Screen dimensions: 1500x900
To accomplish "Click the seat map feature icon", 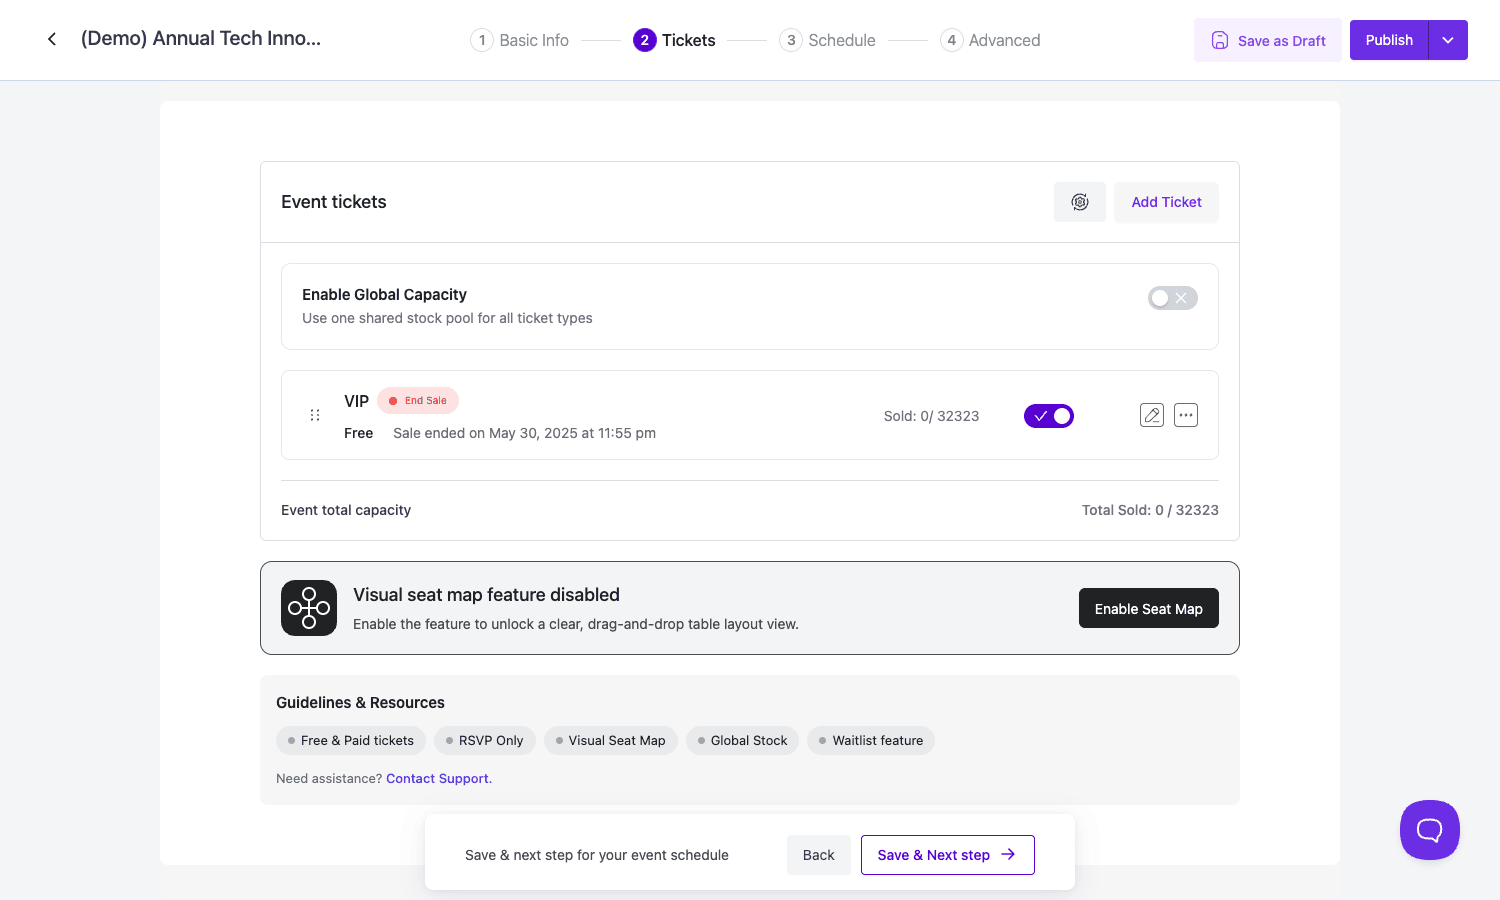I will pos(309,608).
